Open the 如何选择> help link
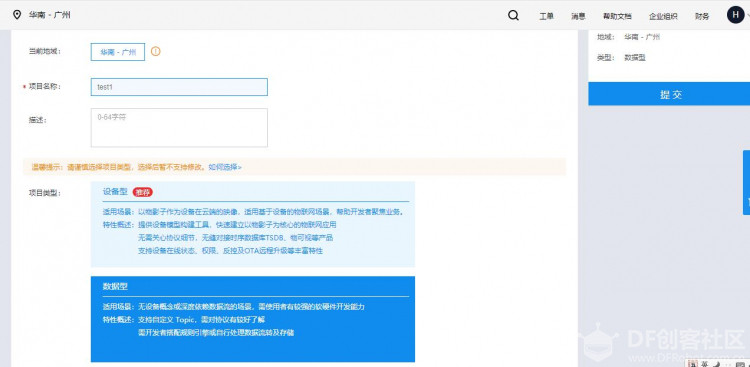This screenshot has width=750, height=367. point(225,167)
